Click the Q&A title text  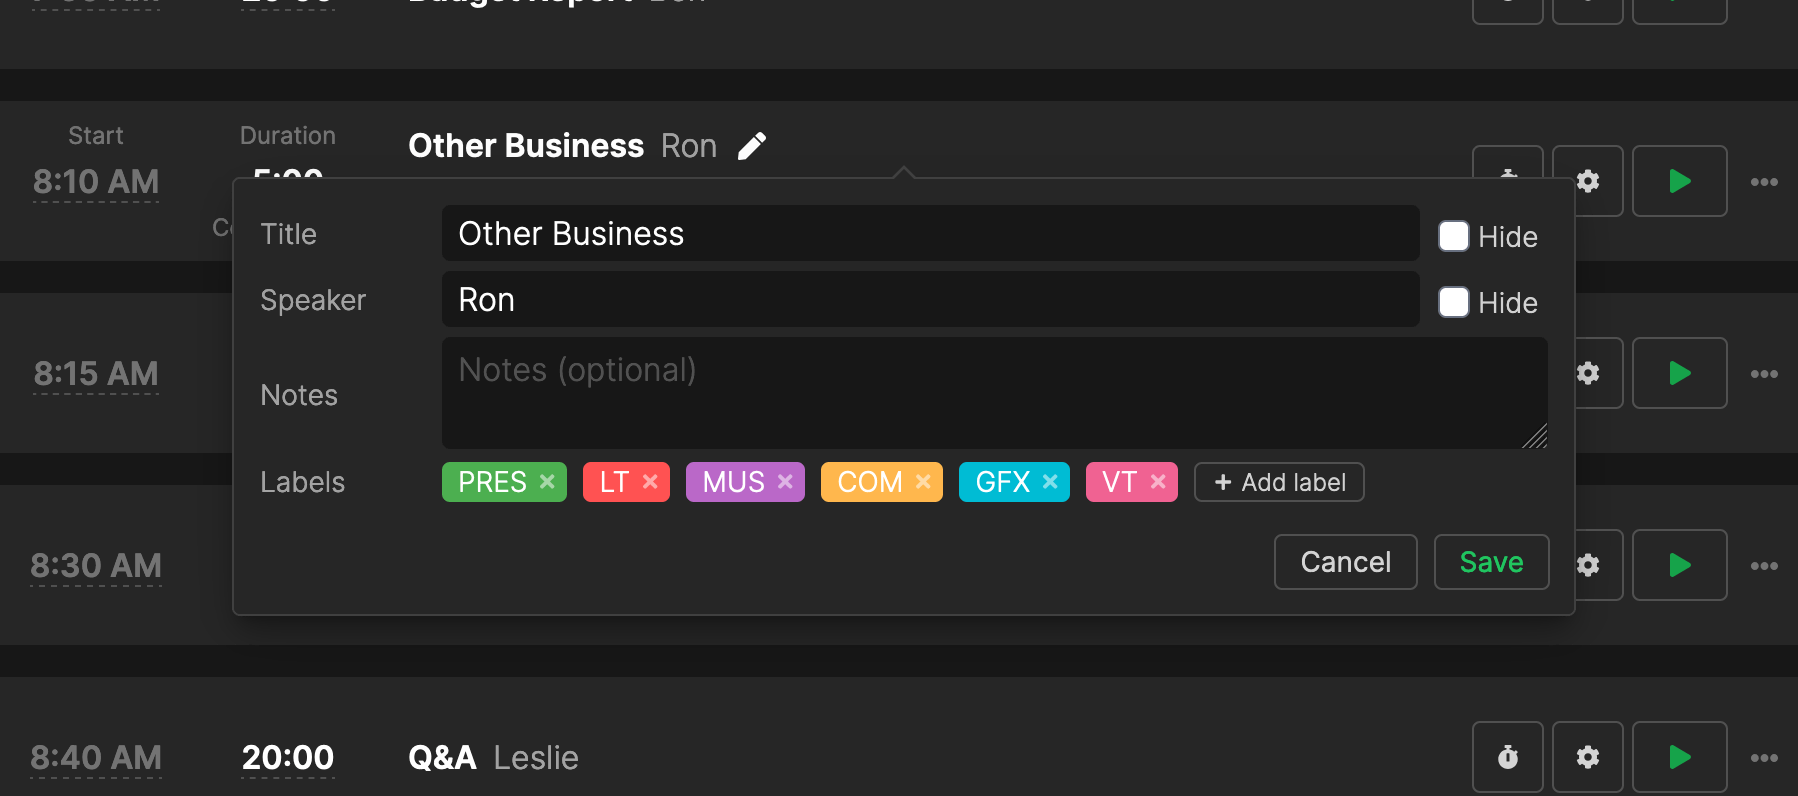point(442,758)
